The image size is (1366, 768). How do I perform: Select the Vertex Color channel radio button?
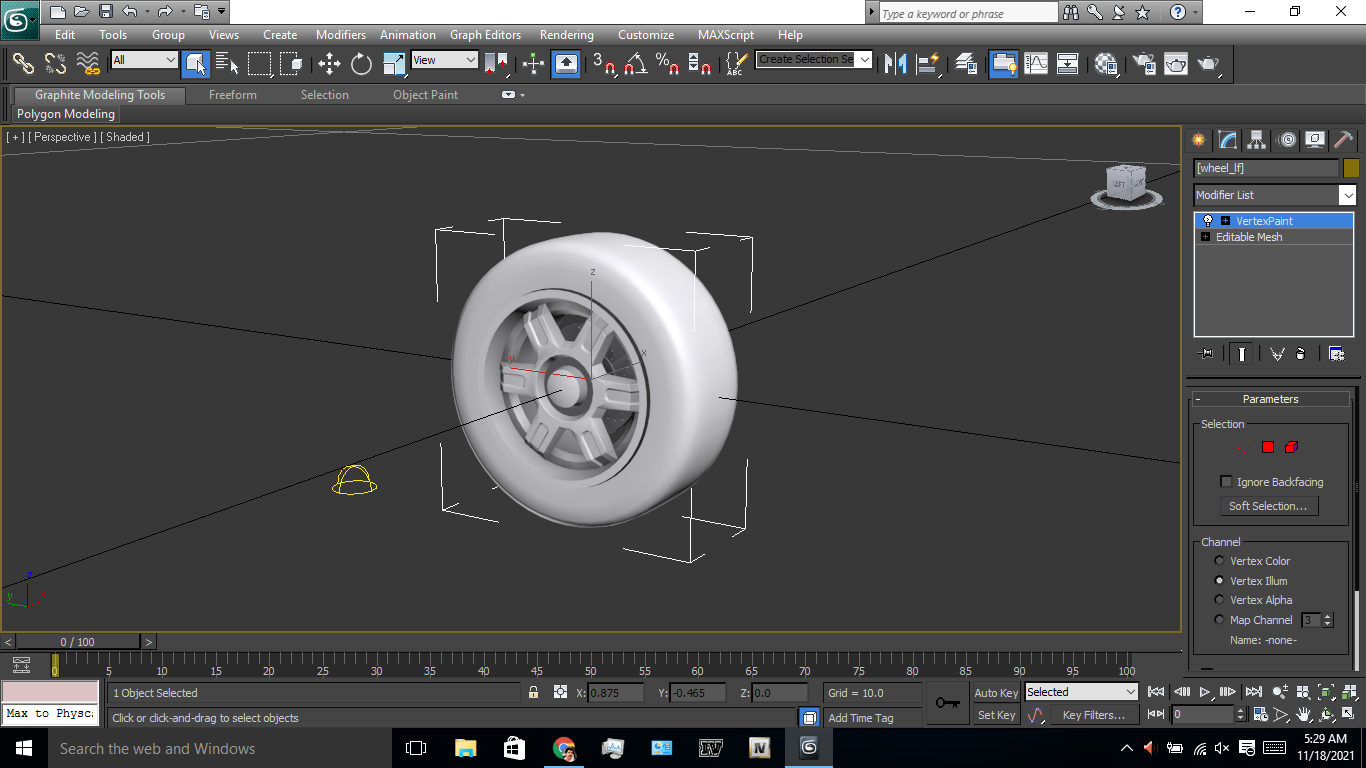1219,560
